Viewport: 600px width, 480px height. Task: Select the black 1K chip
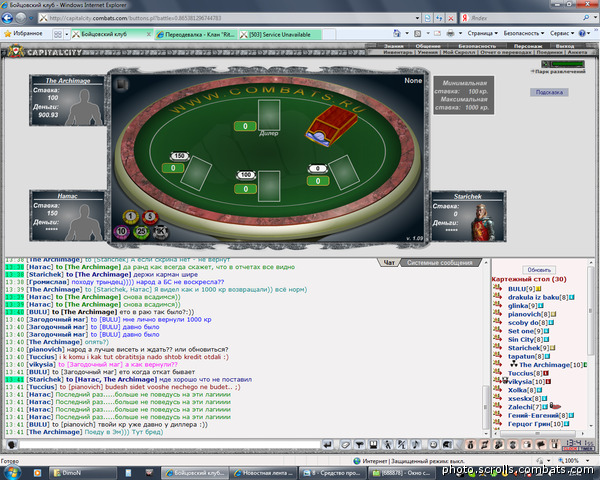coord(160,232)
